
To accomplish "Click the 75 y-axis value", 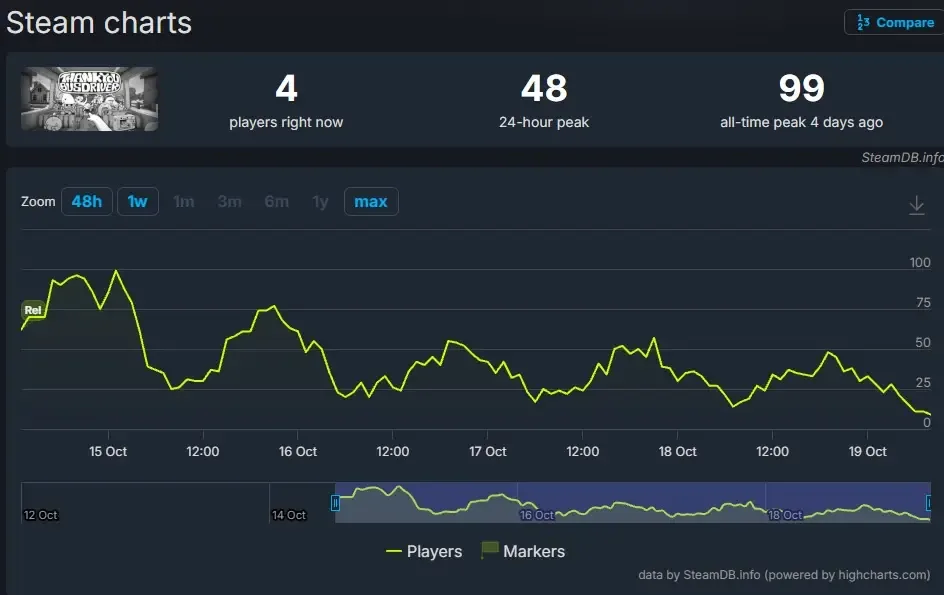I will pos(923,302).
